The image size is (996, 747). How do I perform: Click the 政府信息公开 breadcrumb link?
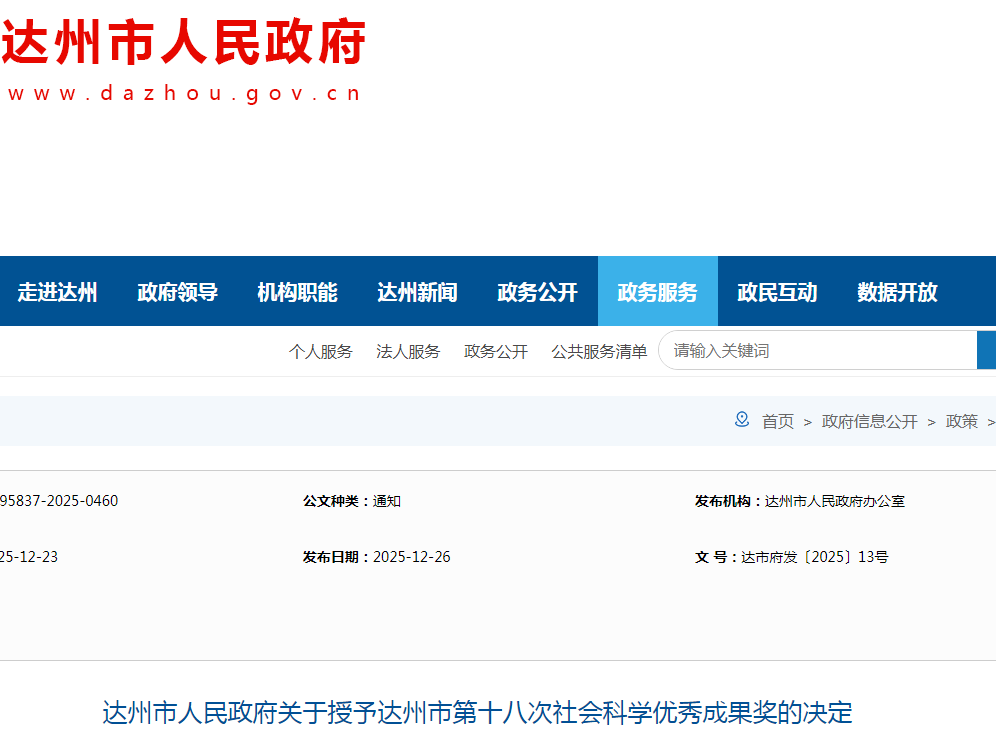(870, 422)
